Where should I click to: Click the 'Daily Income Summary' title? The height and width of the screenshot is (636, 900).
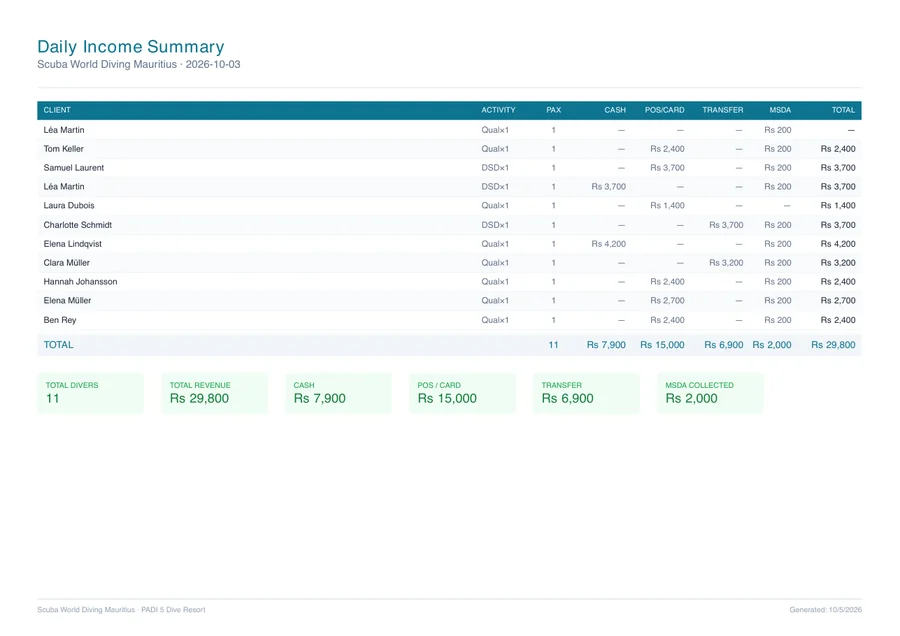131,46
